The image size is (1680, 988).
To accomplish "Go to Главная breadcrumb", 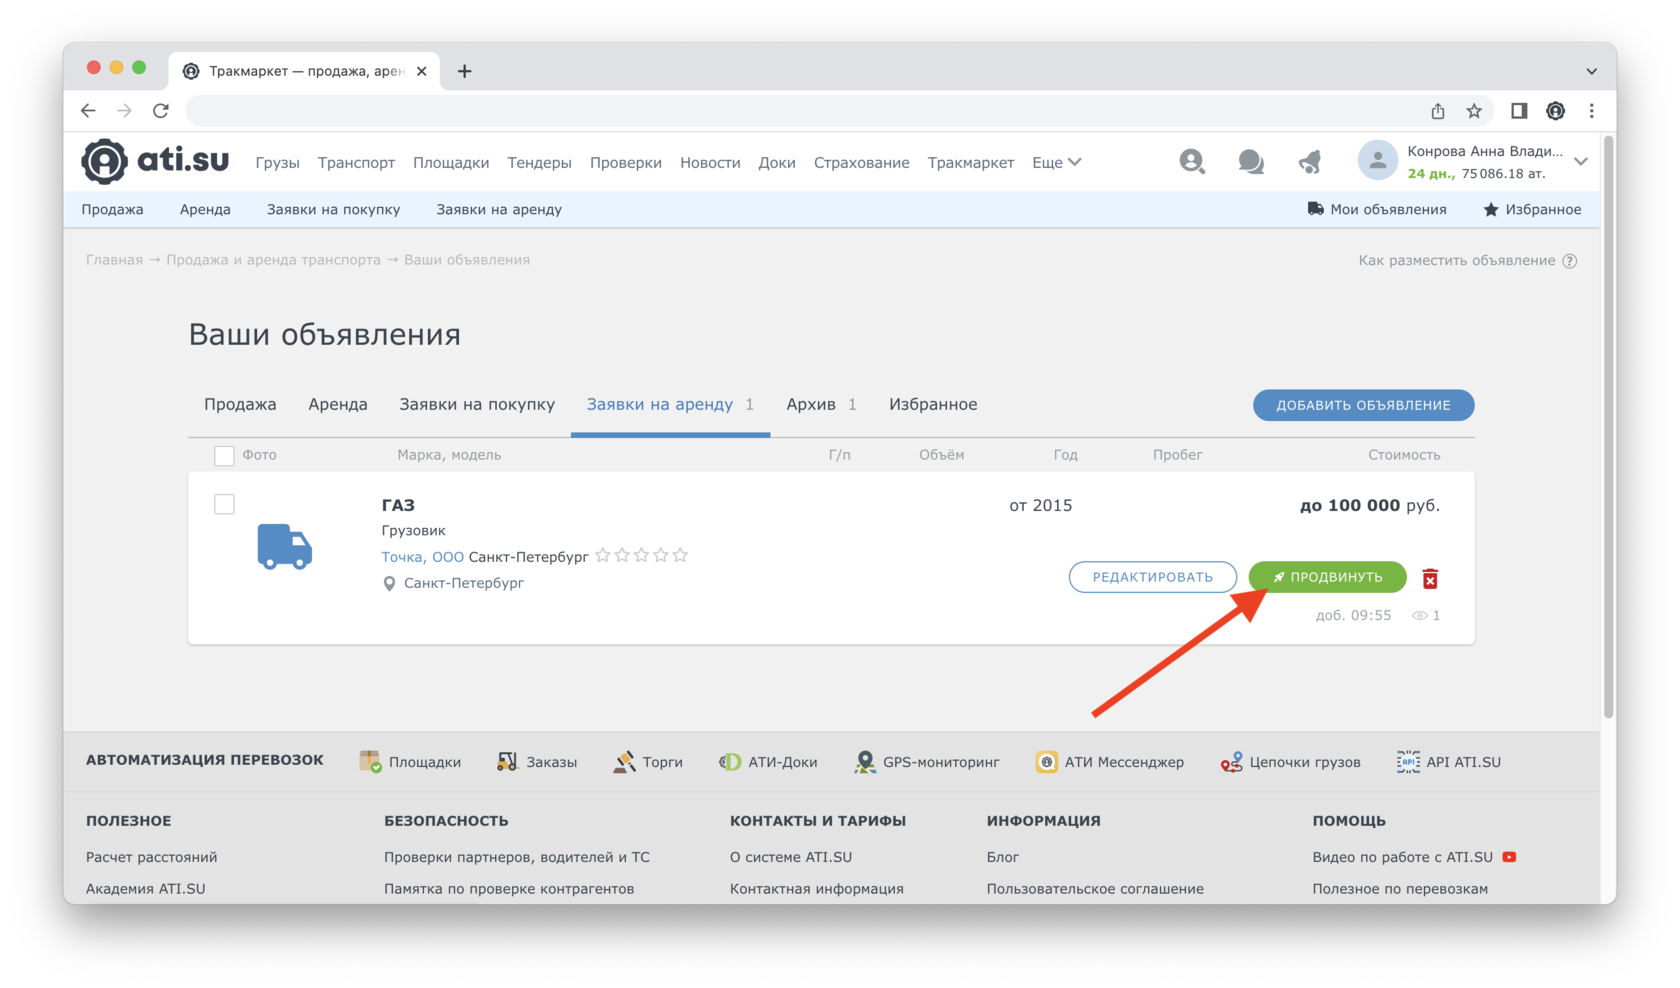I will (114, 259).
